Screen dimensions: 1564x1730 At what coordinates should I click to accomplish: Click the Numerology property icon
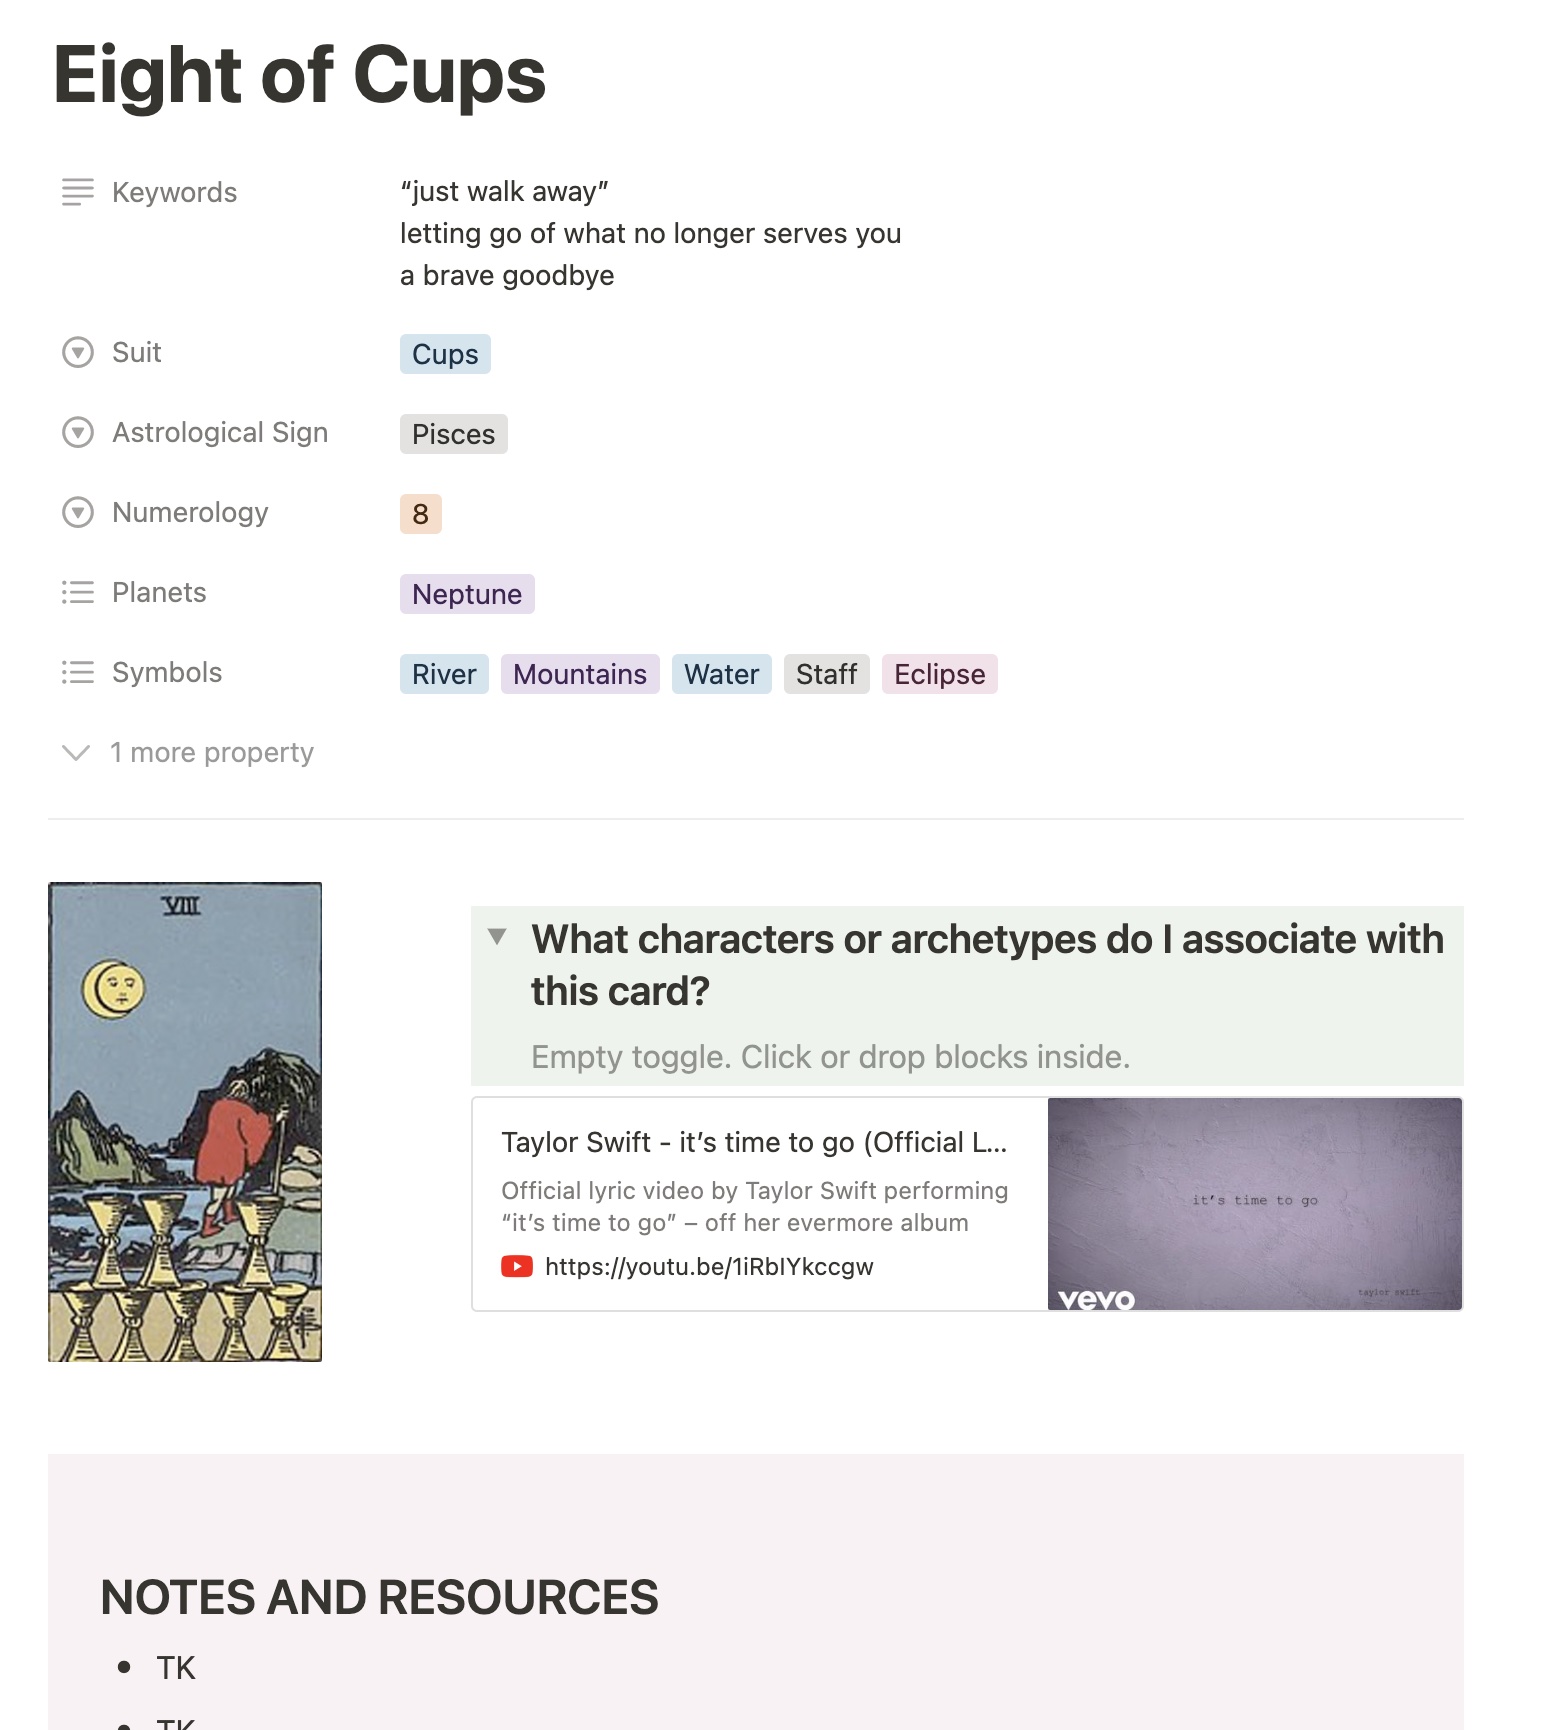[77, 512]
